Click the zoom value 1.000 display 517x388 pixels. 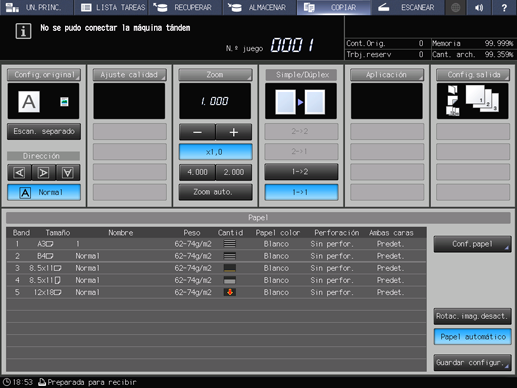point(215,101)
